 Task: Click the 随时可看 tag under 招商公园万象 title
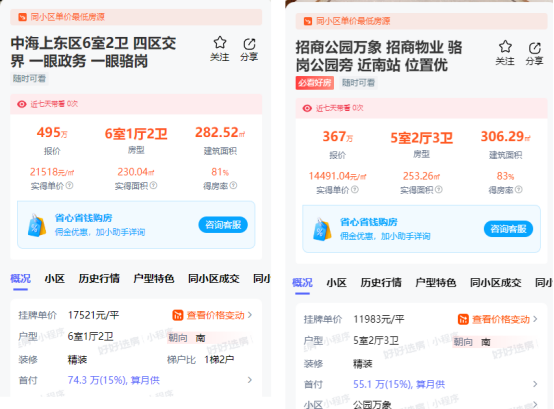[358, 83]
